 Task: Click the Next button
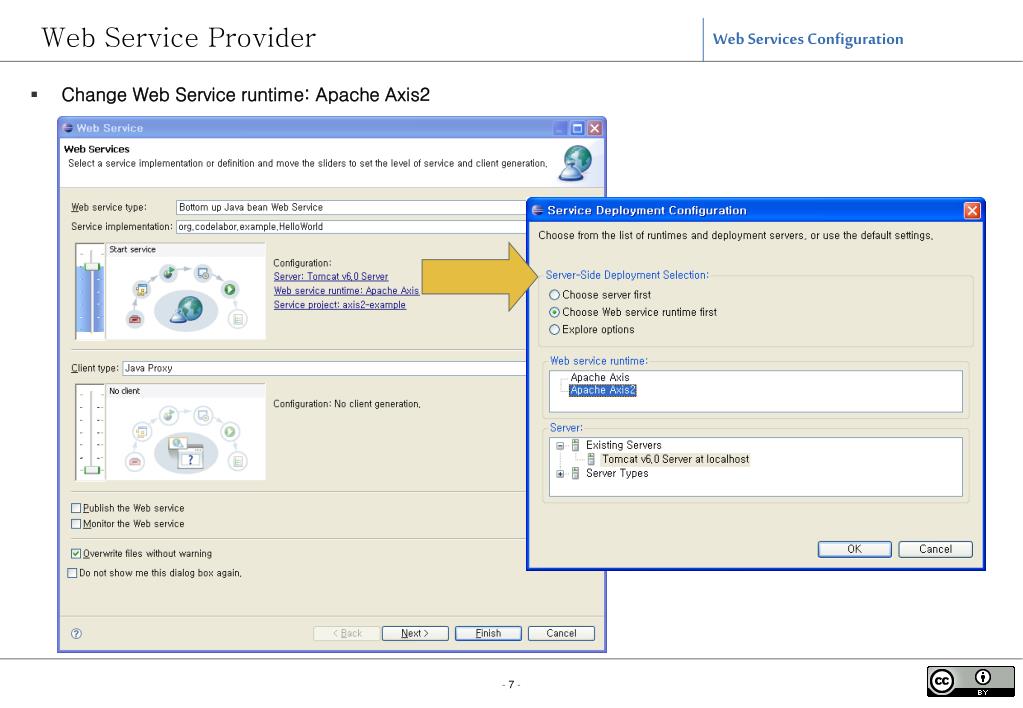click(x=415, y=634)
